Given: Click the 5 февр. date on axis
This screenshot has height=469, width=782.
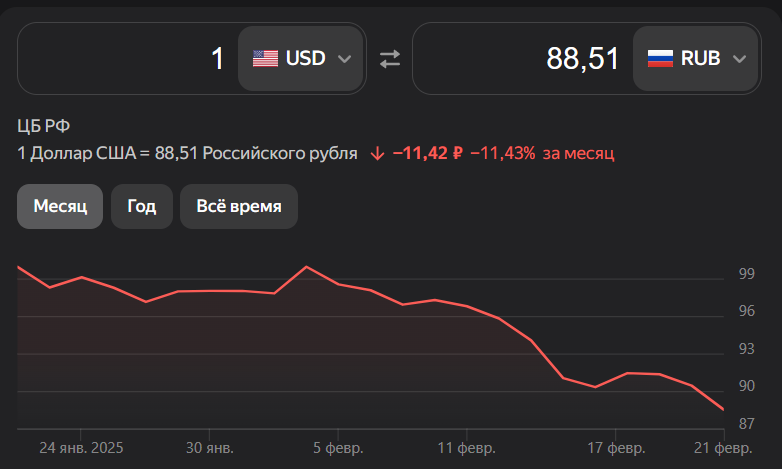Looking at the screenshot, I should (x=337, y=447).
